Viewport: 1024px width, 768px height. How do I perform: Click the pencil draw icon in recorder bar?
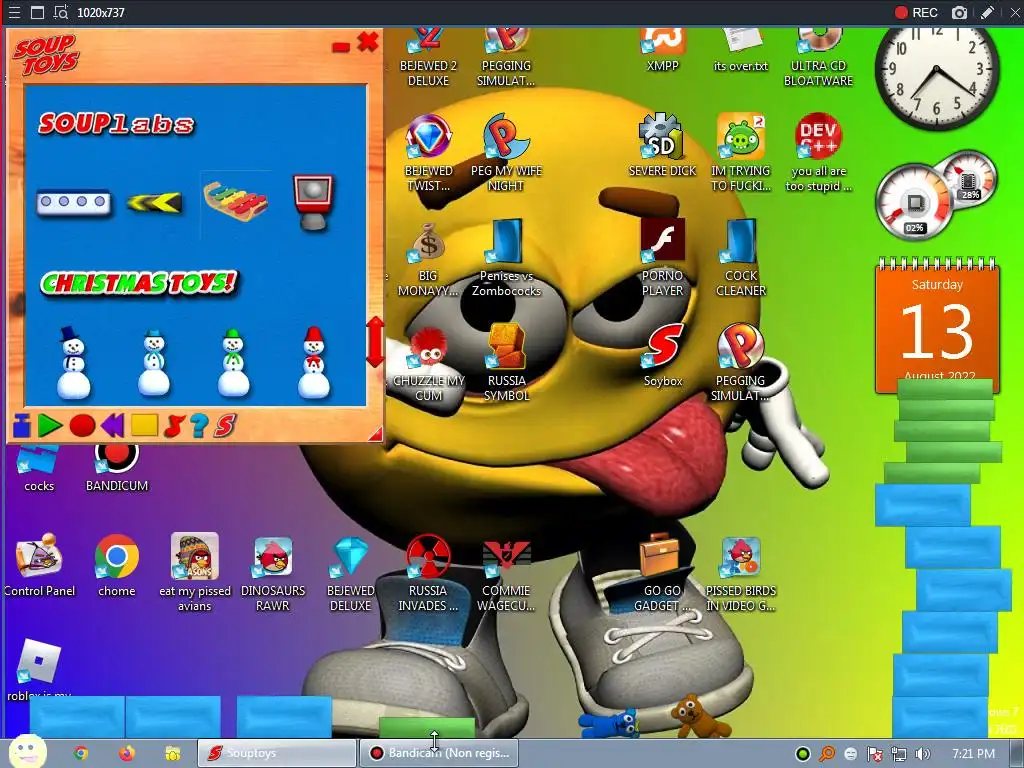987,12
